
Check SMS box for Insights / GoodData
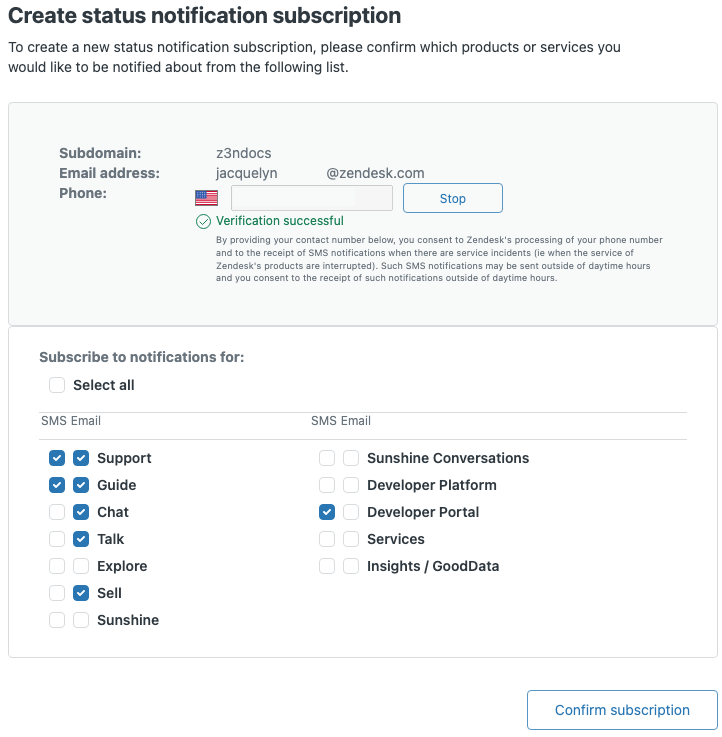point(327,566)
